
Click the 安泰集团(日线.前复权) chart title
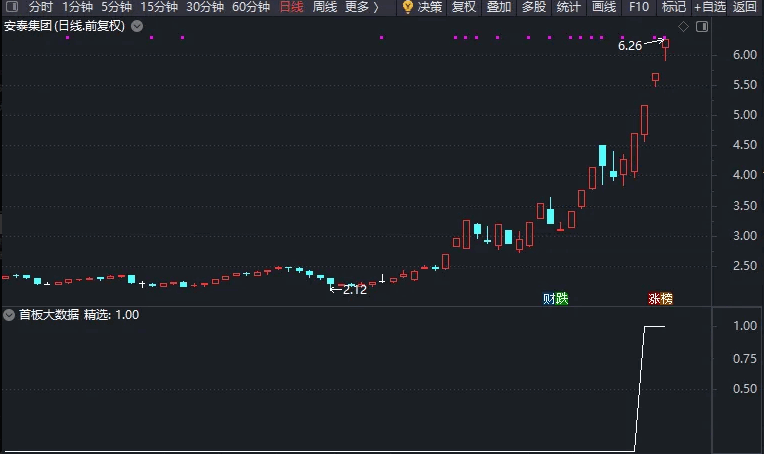pyautogui.click(x=64, y=26)
